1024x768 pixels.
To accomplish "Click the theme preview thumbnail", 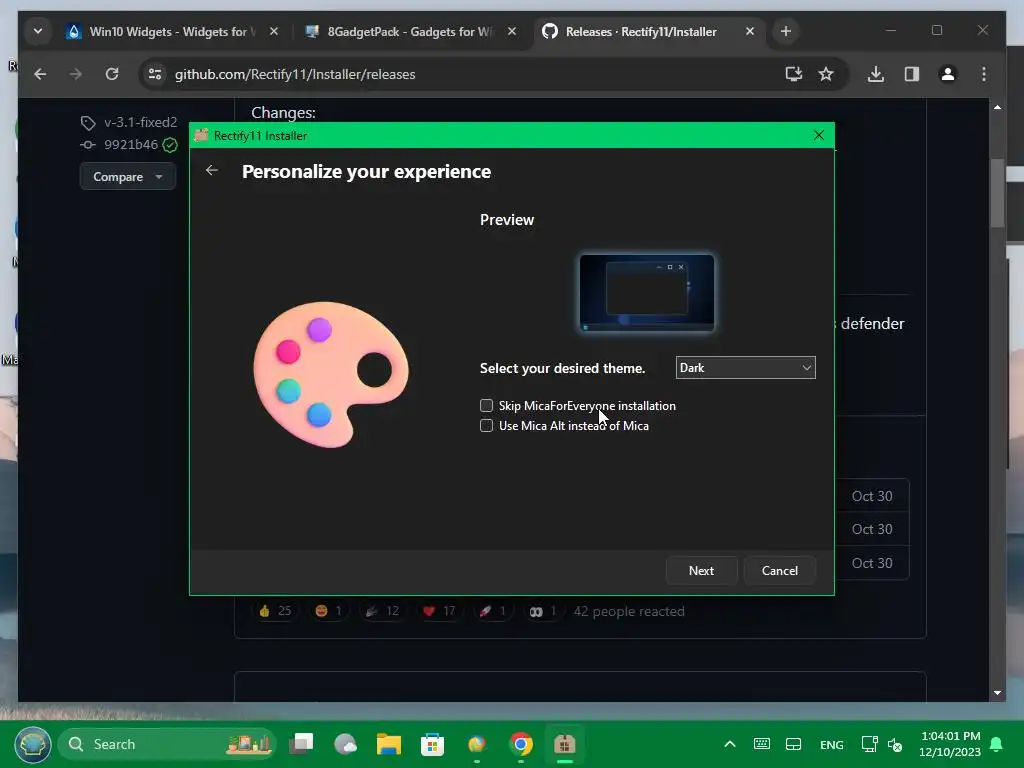I will tap(647, 293).
